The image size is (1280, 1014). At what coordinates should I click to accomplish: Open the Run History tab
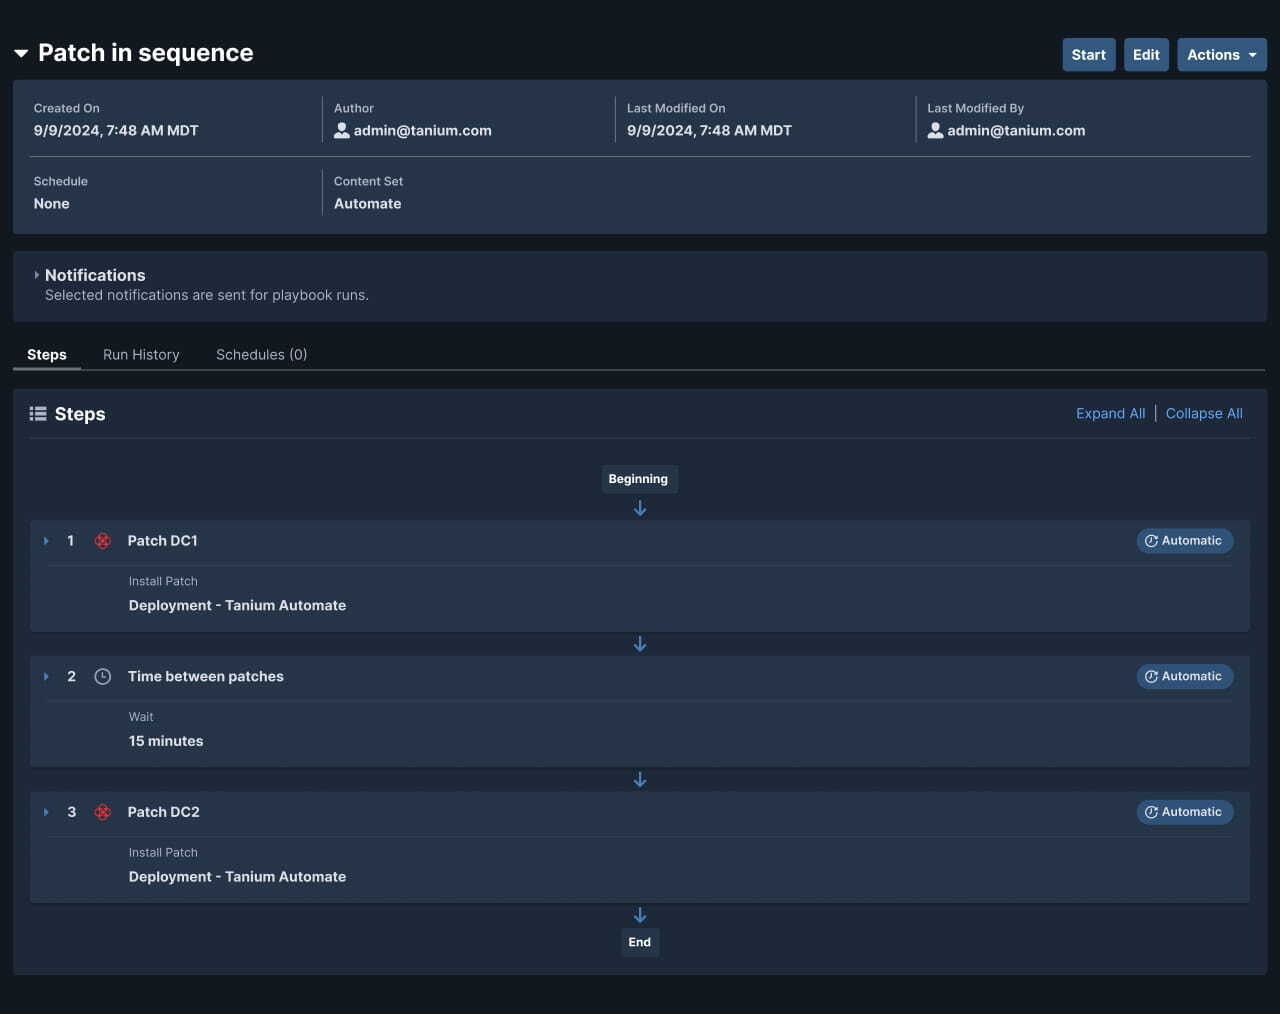coord(141,355)
